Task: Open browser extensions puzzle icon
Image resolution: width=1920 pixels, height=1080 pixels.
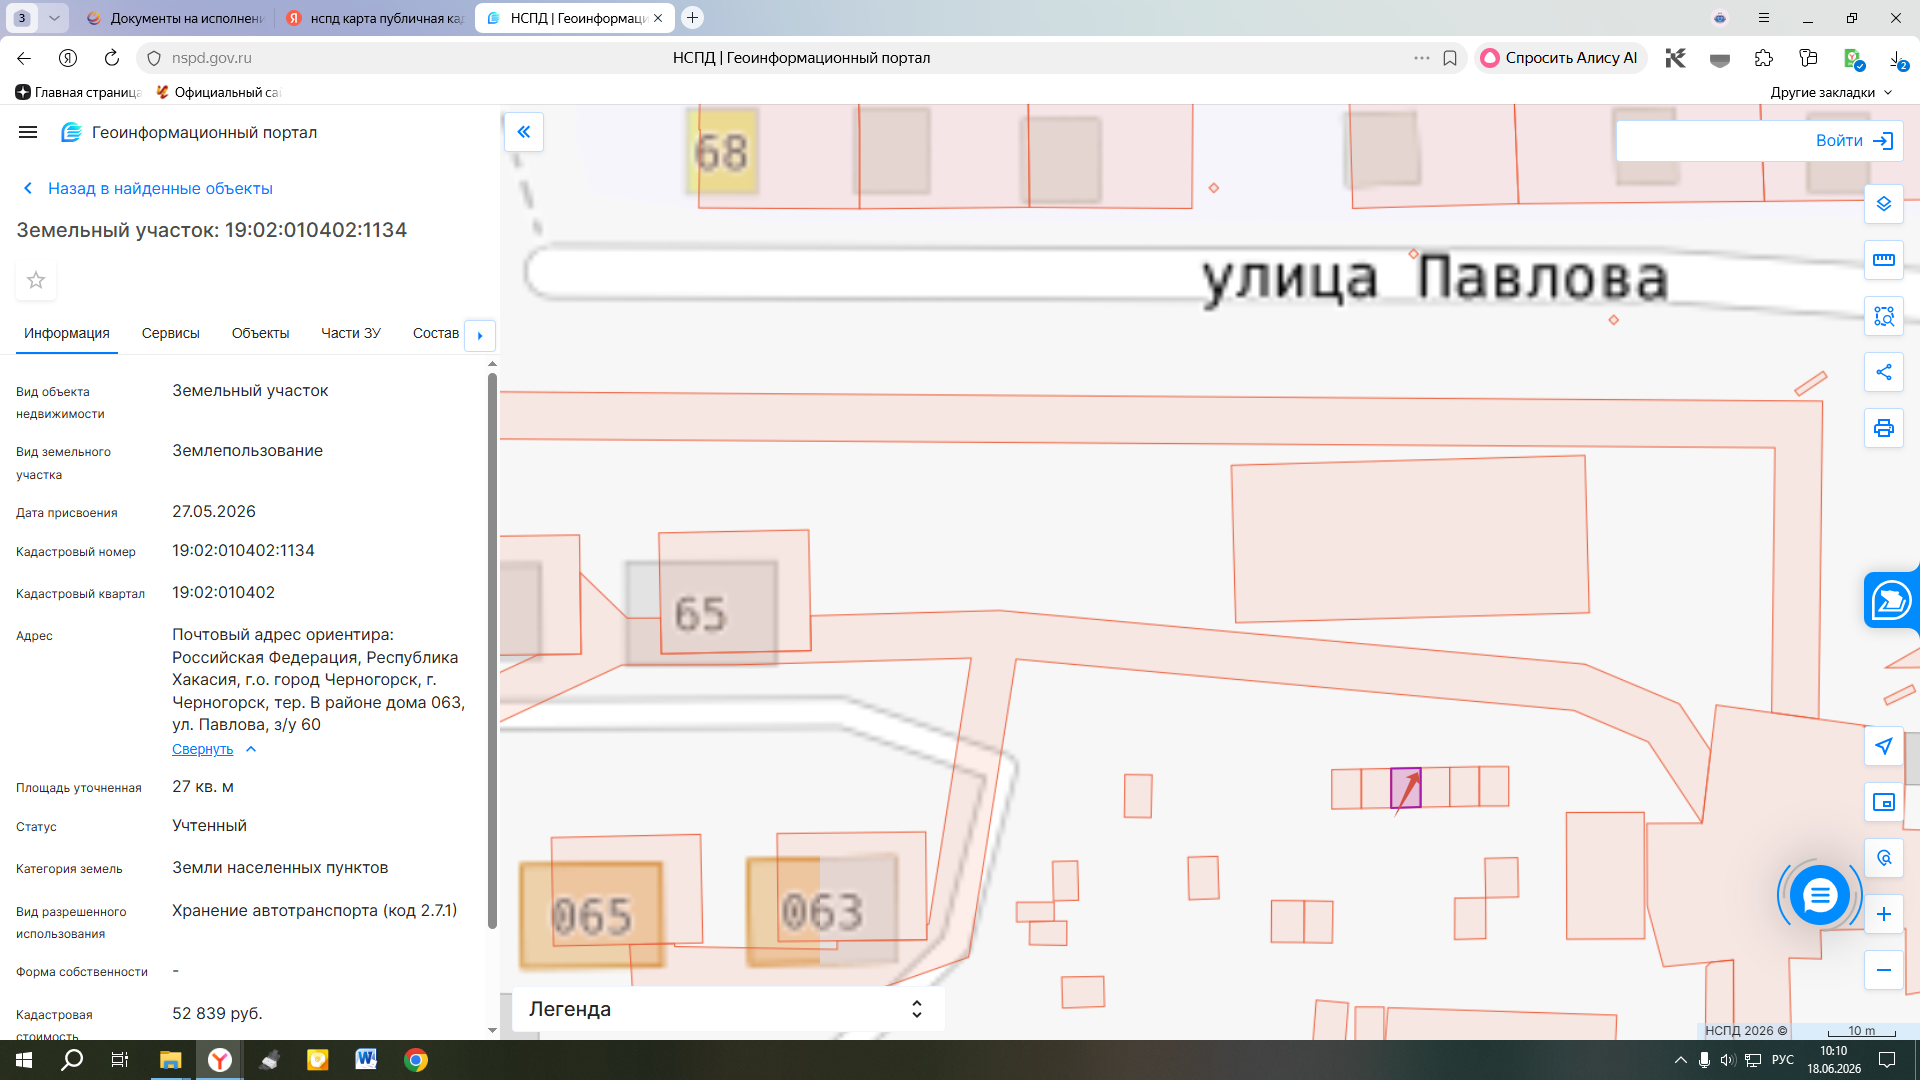Action: click(x=1764, y=58)
